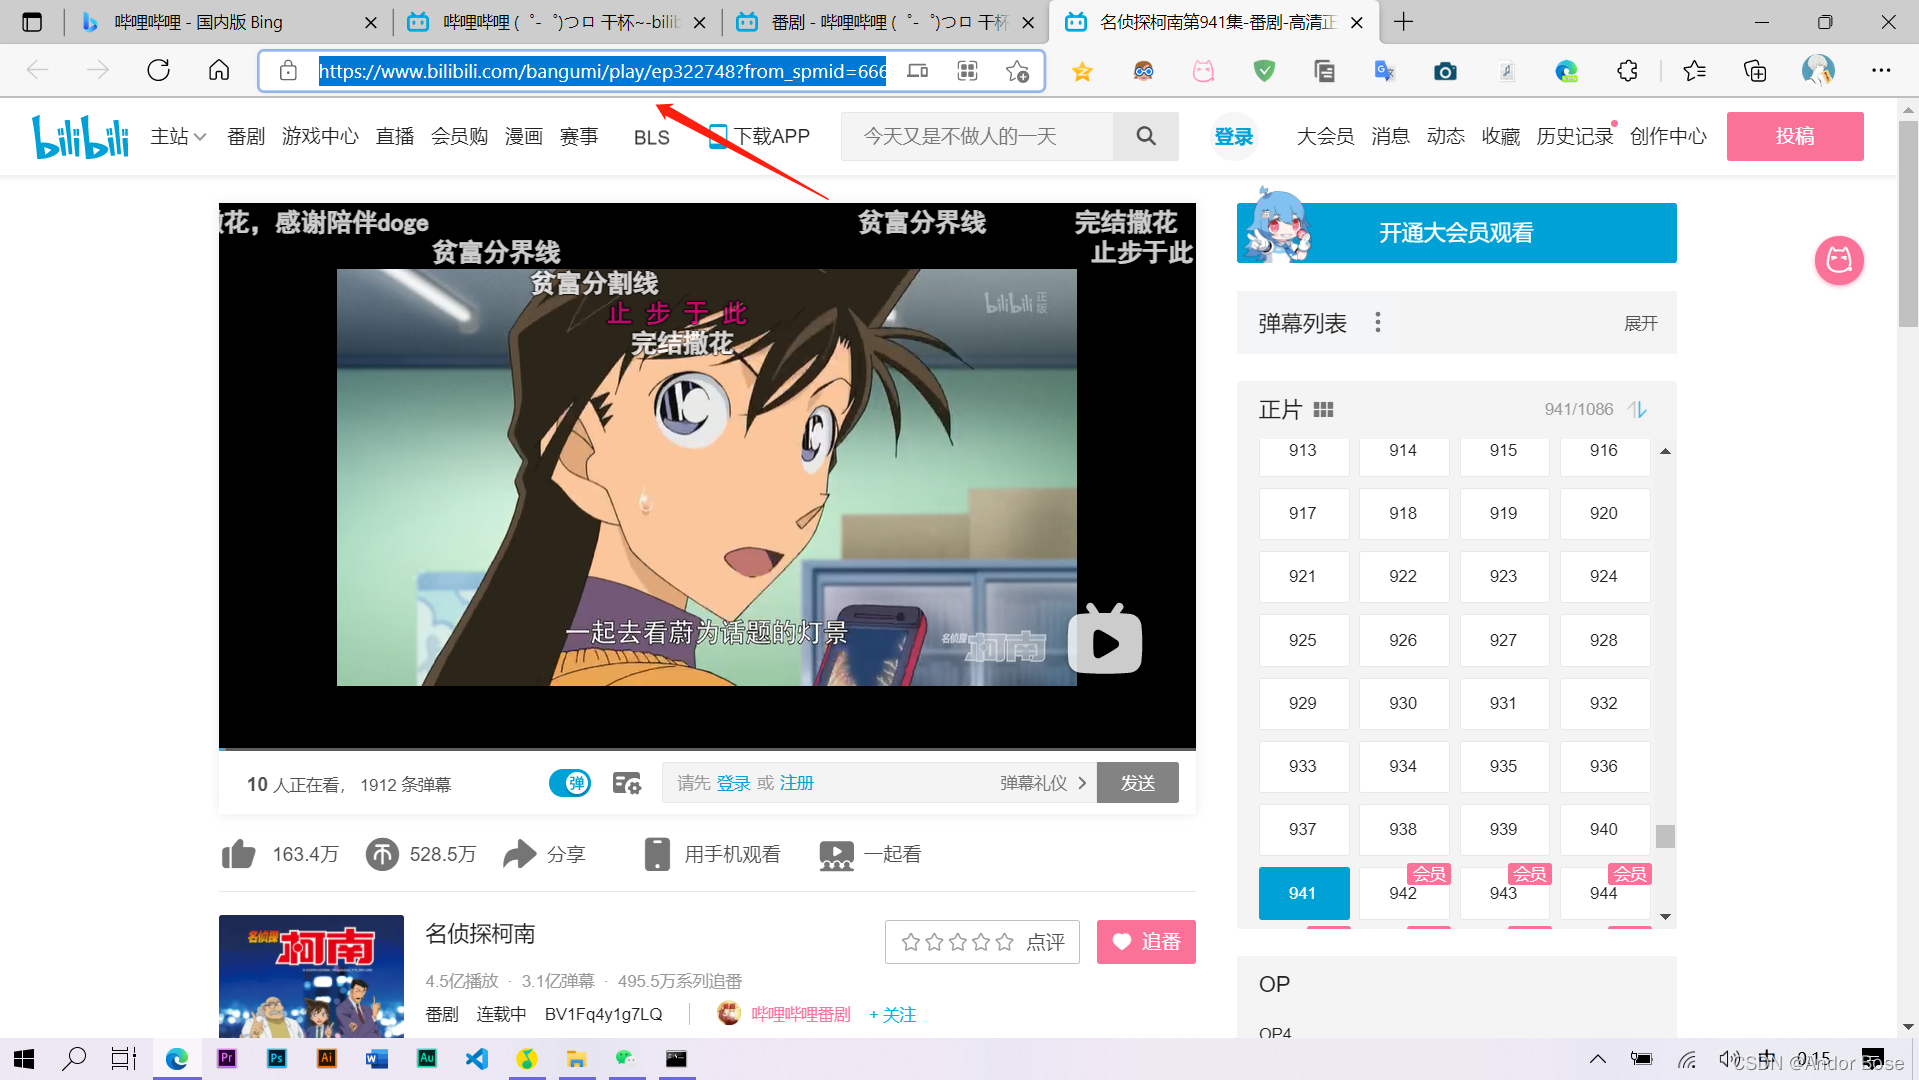Select episode 930
The height and width of the screenshot is (1080, 1919).
(x=1403, y=703)
